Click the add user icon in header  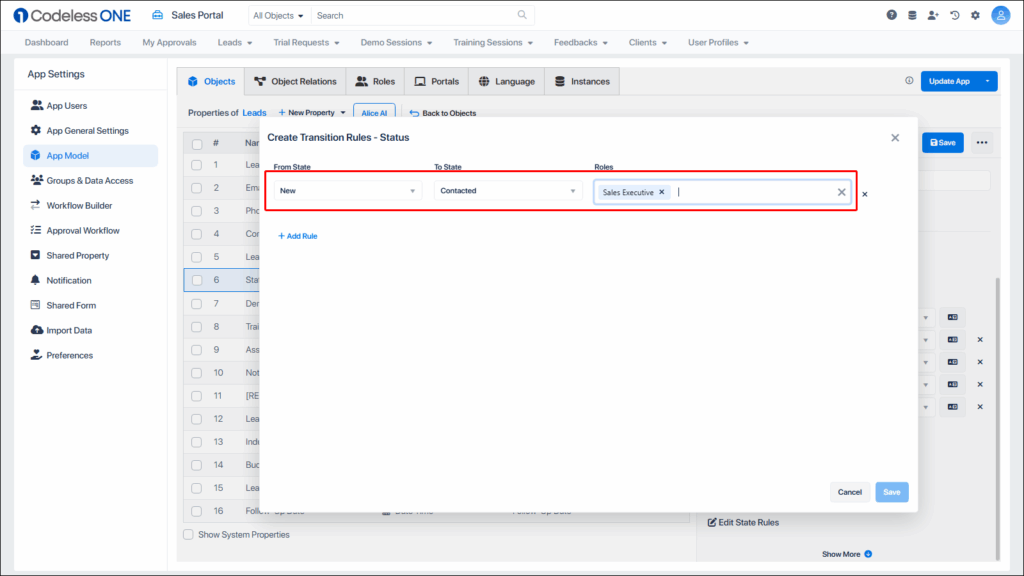933,15
